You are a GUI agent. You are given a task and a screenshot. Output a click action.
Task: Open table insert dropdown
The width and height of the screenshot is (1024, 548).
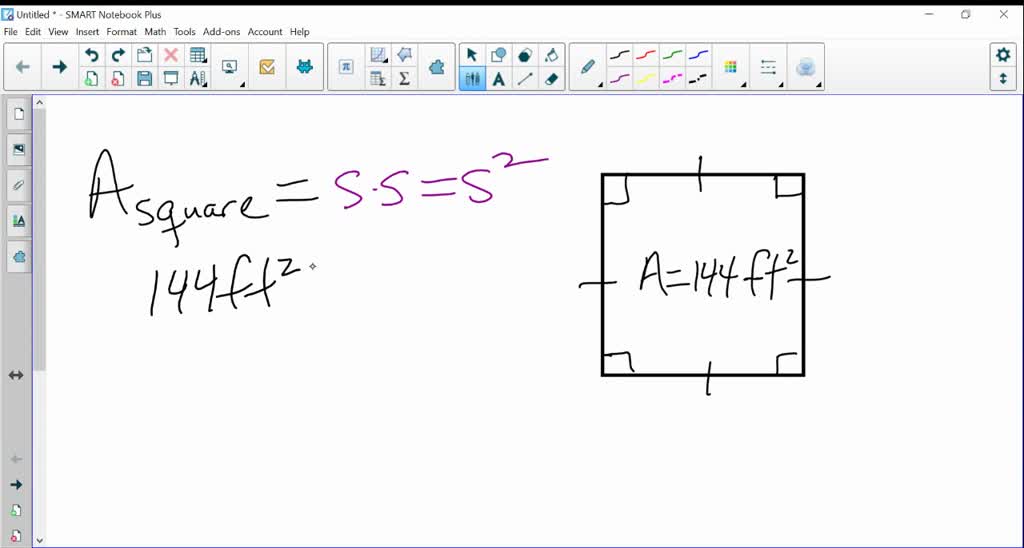coord(197,56)
